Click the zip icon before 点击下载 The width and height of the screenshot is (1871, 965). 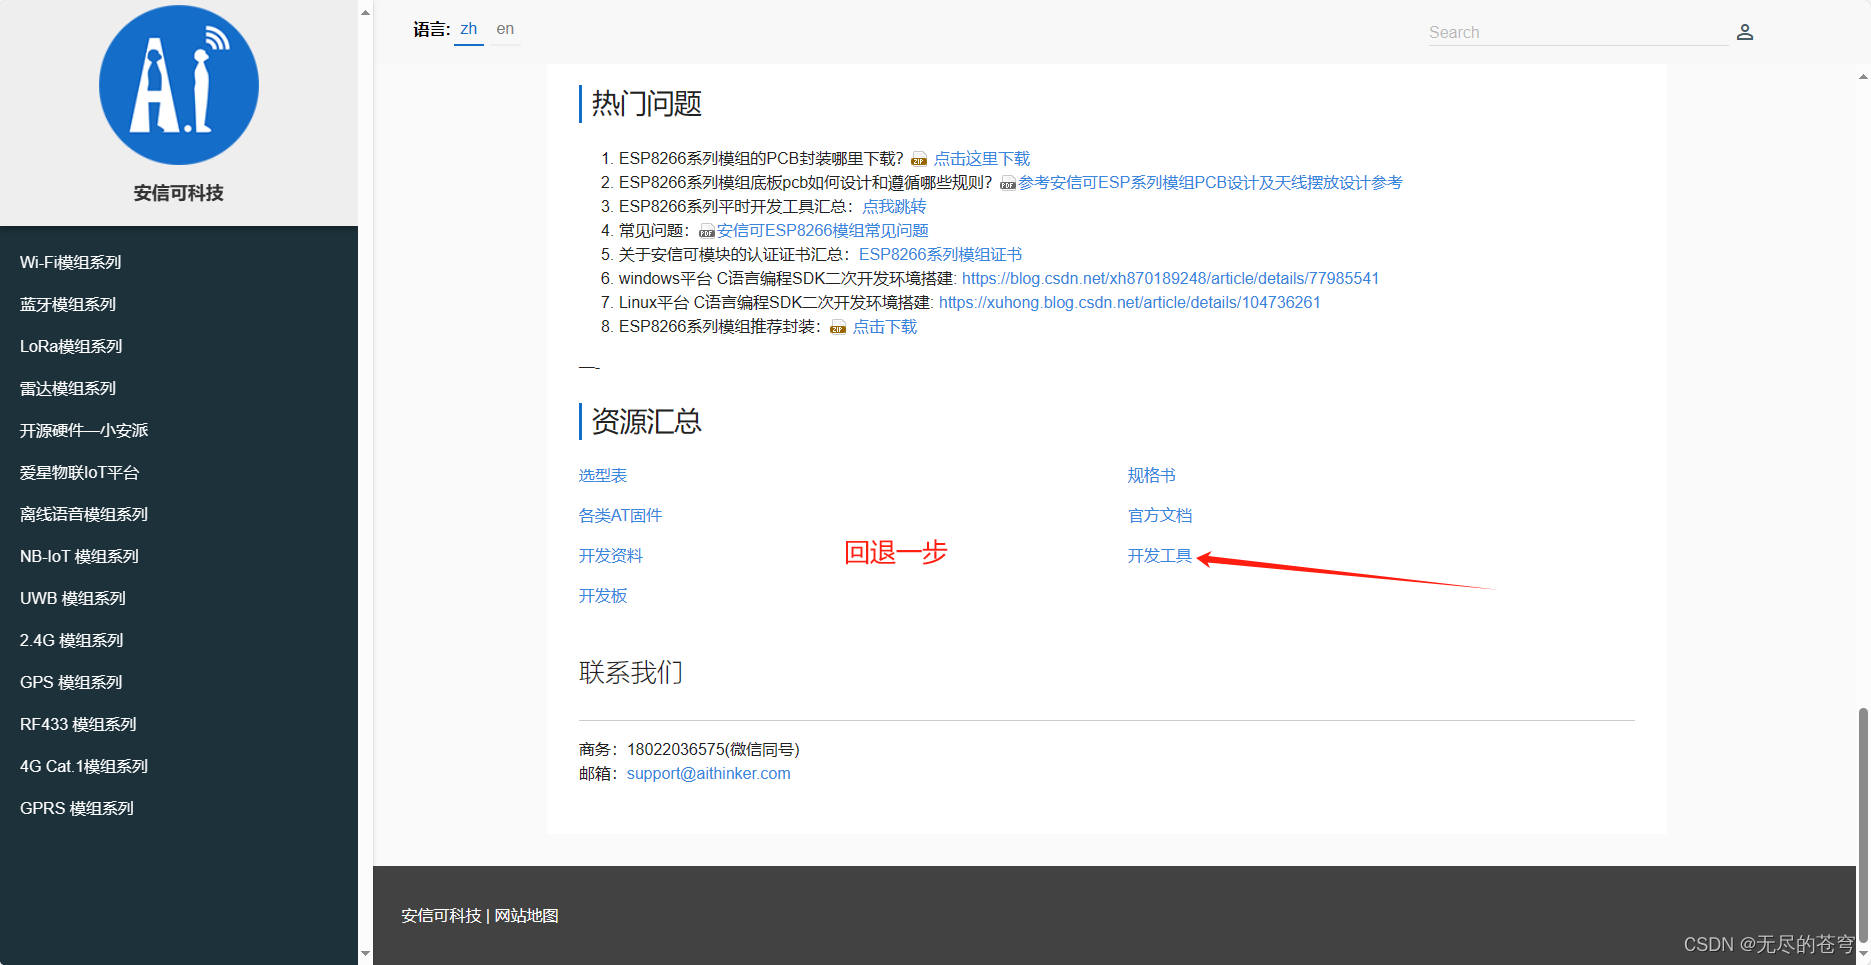(x=838, y=328)
